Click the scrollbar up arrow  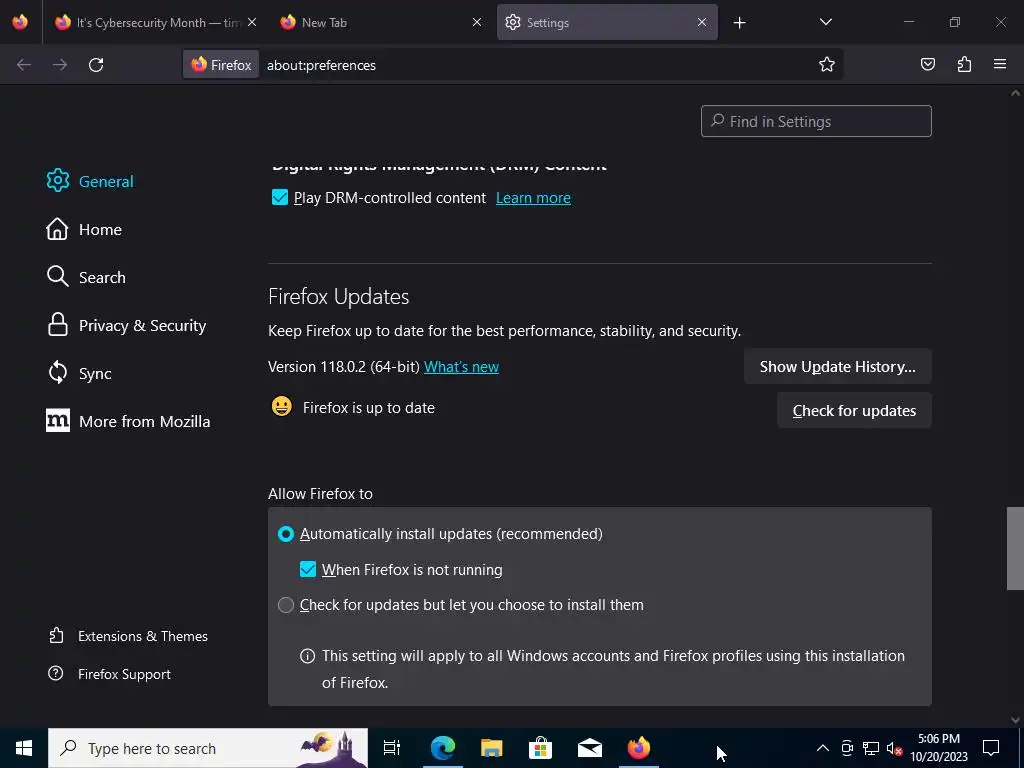(1015, 93)
